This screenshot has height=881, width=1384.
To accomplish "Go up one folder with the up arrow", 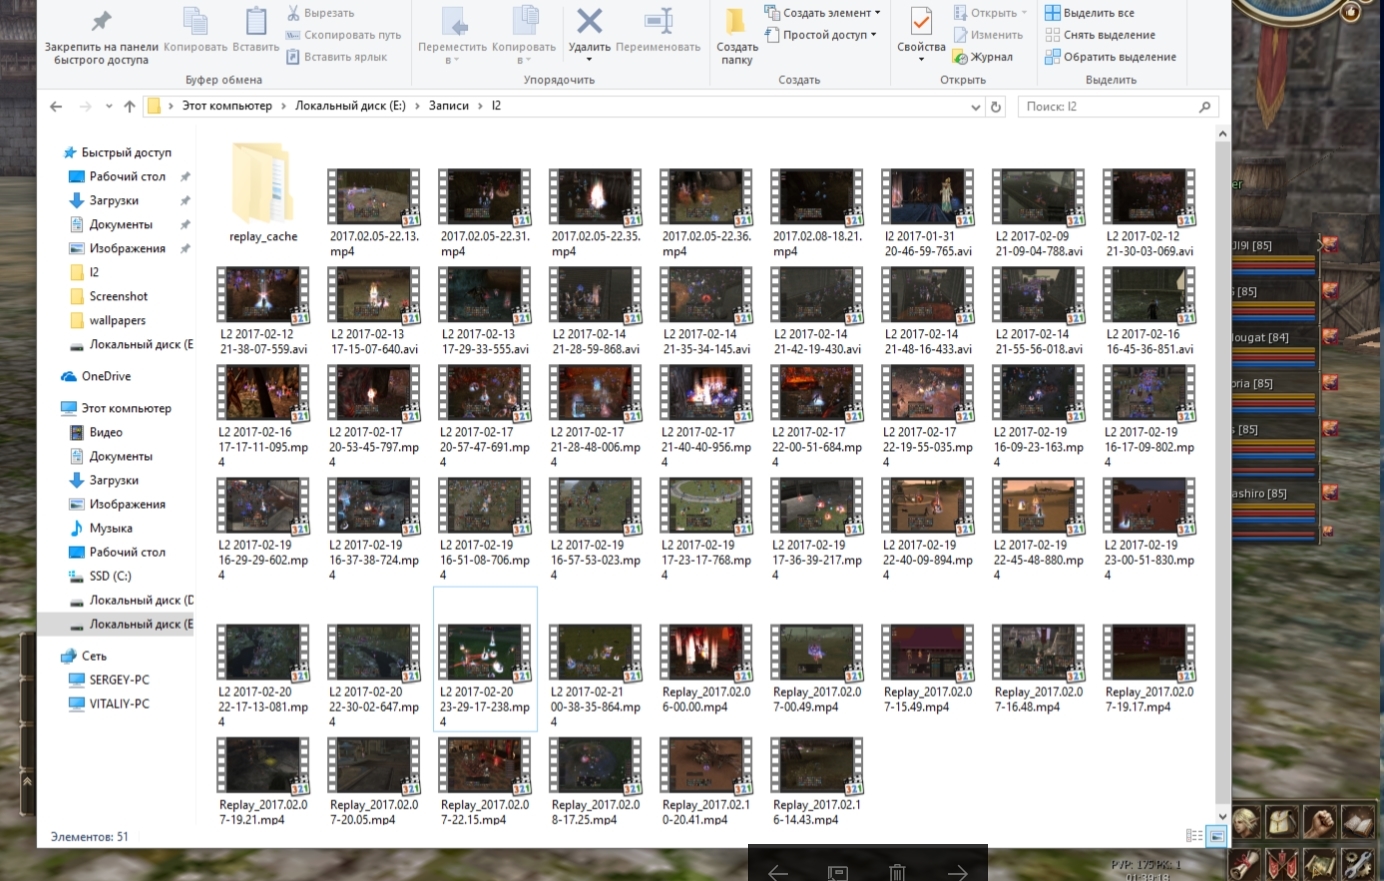I will (x=129, y=106).
